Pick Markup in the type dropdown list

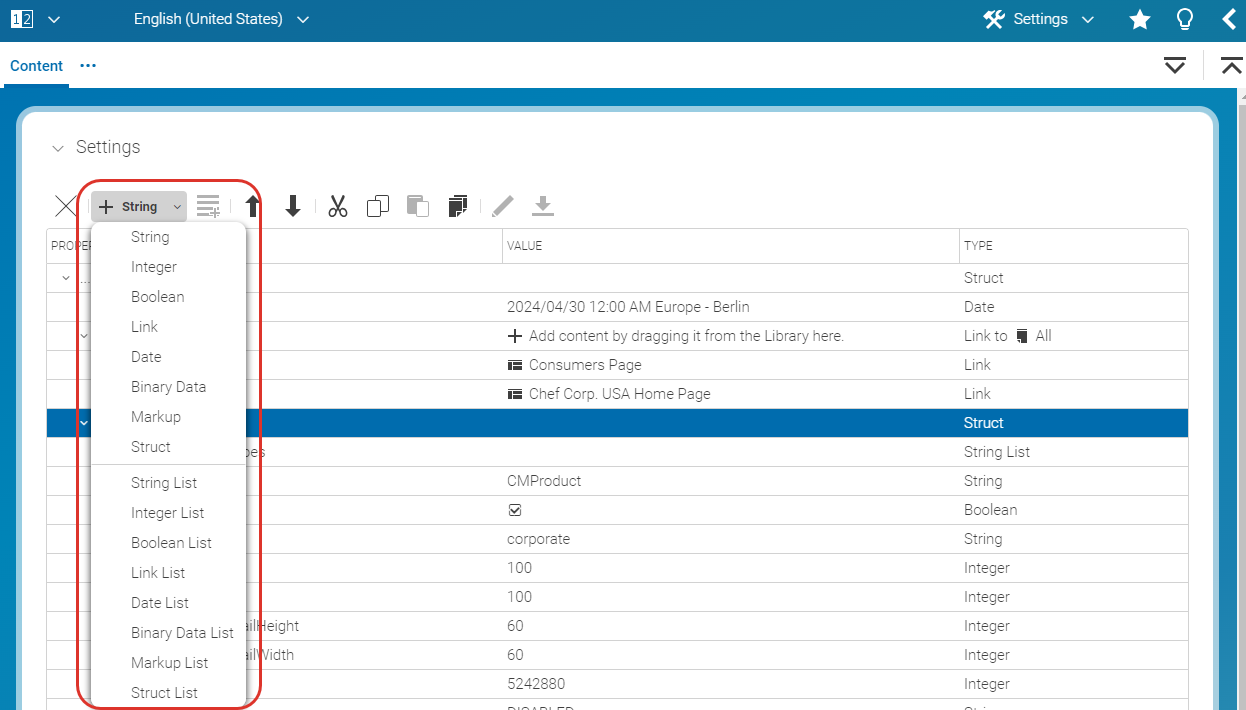pyautogui.click(x=156, y=417)
